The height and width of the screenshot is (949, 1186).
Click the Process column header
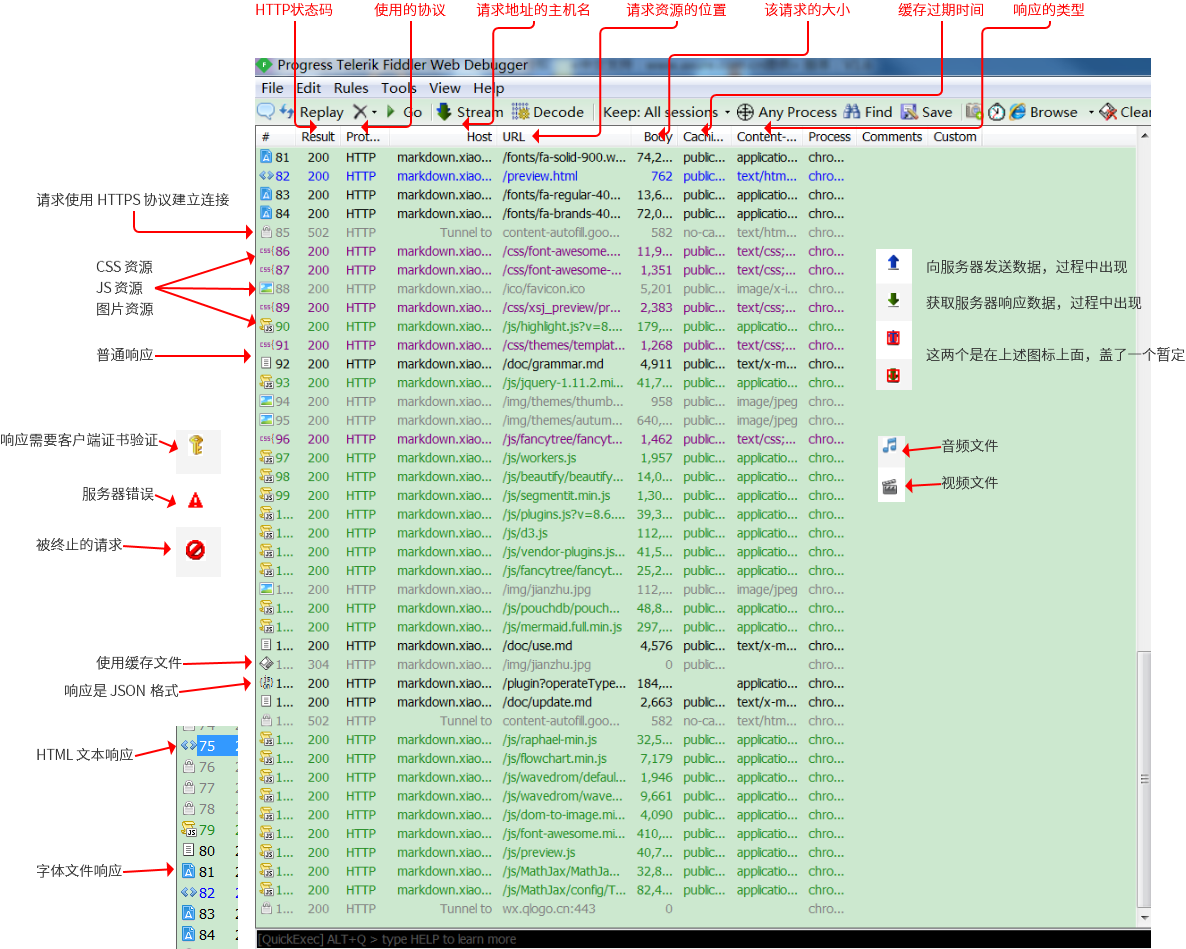pos(829,137)
